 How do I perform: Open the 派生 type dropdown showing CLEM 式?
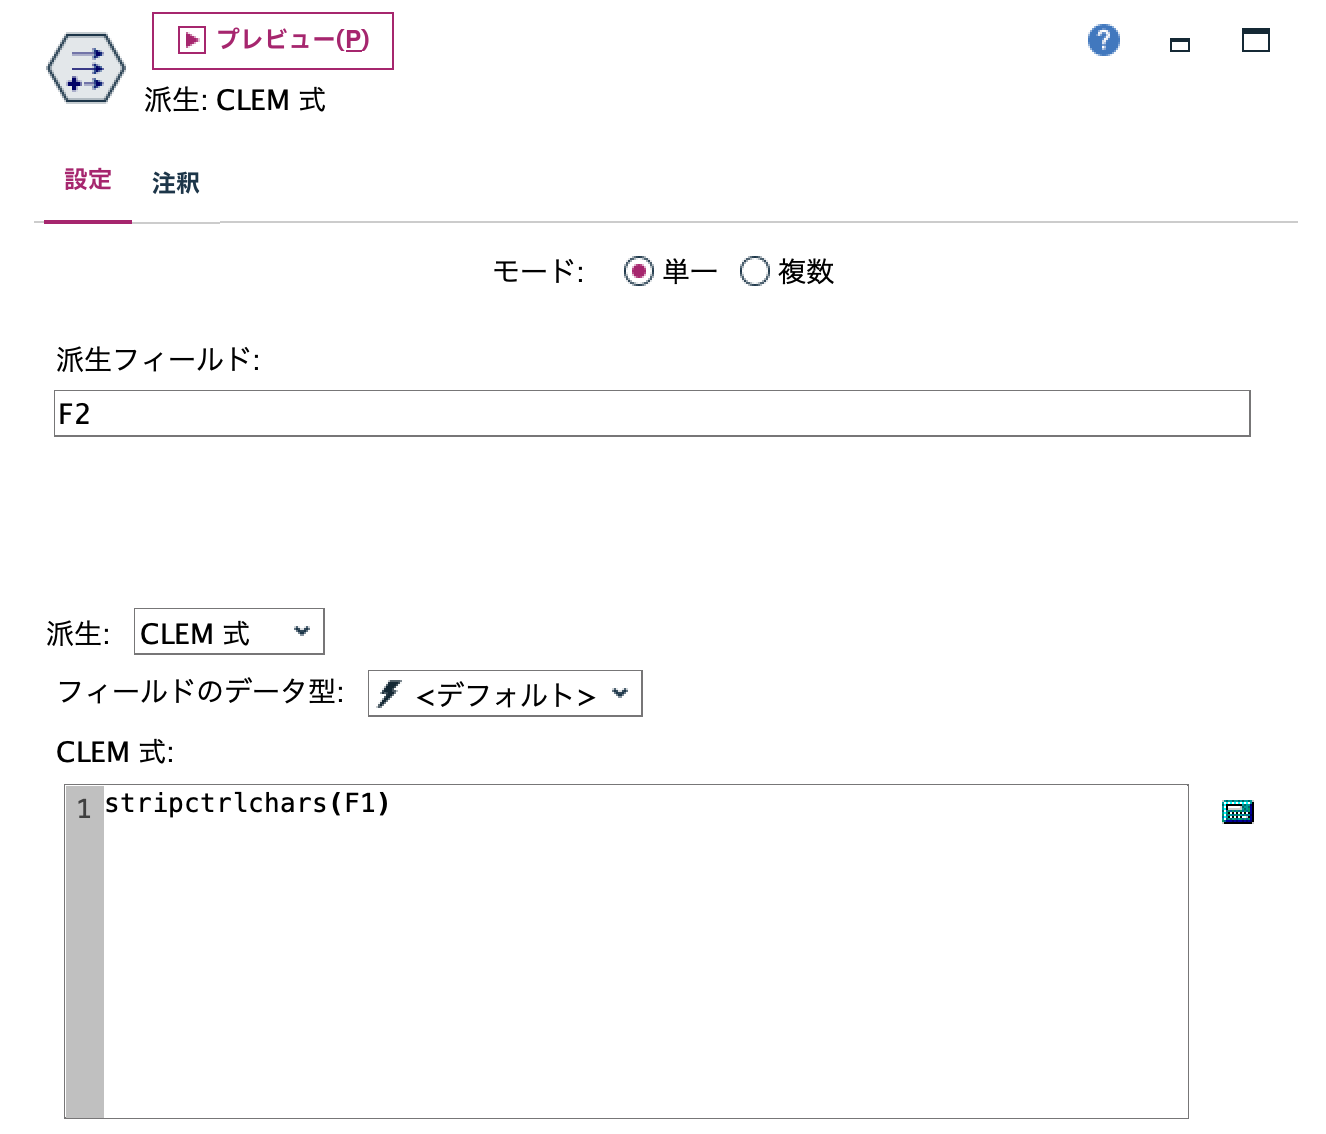(x=227, y=632)
